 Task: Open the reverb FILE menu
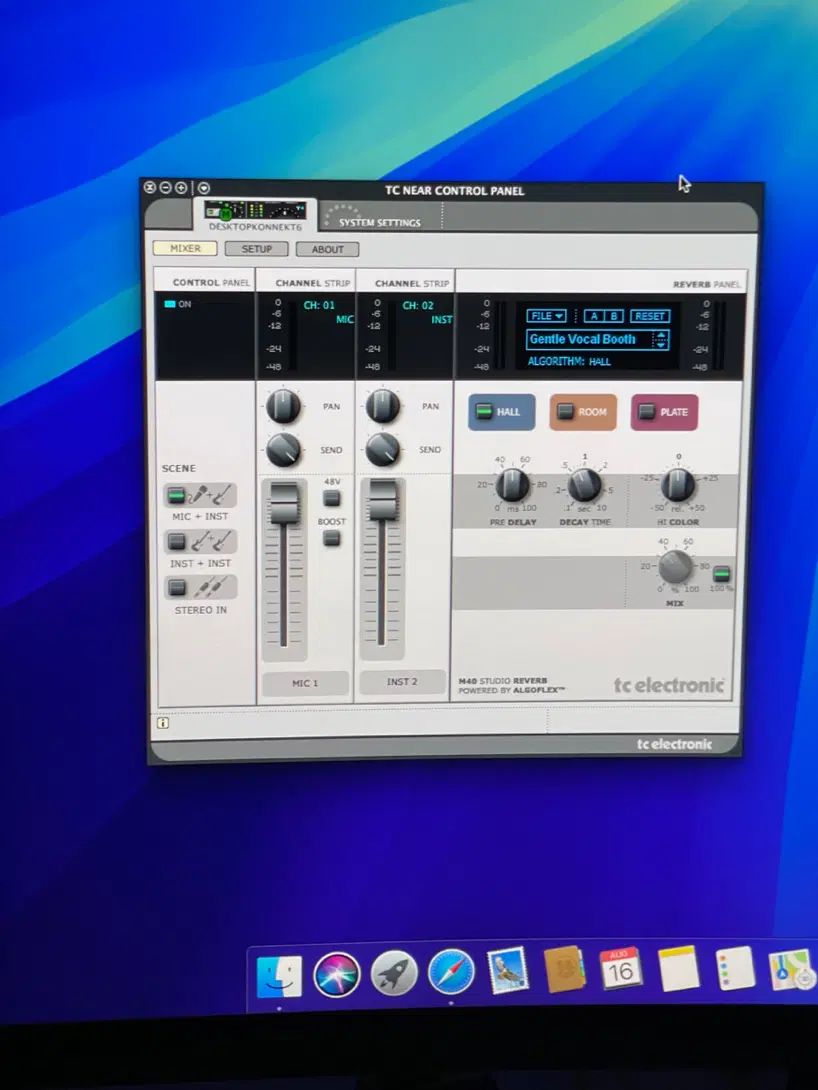(546, 316)
